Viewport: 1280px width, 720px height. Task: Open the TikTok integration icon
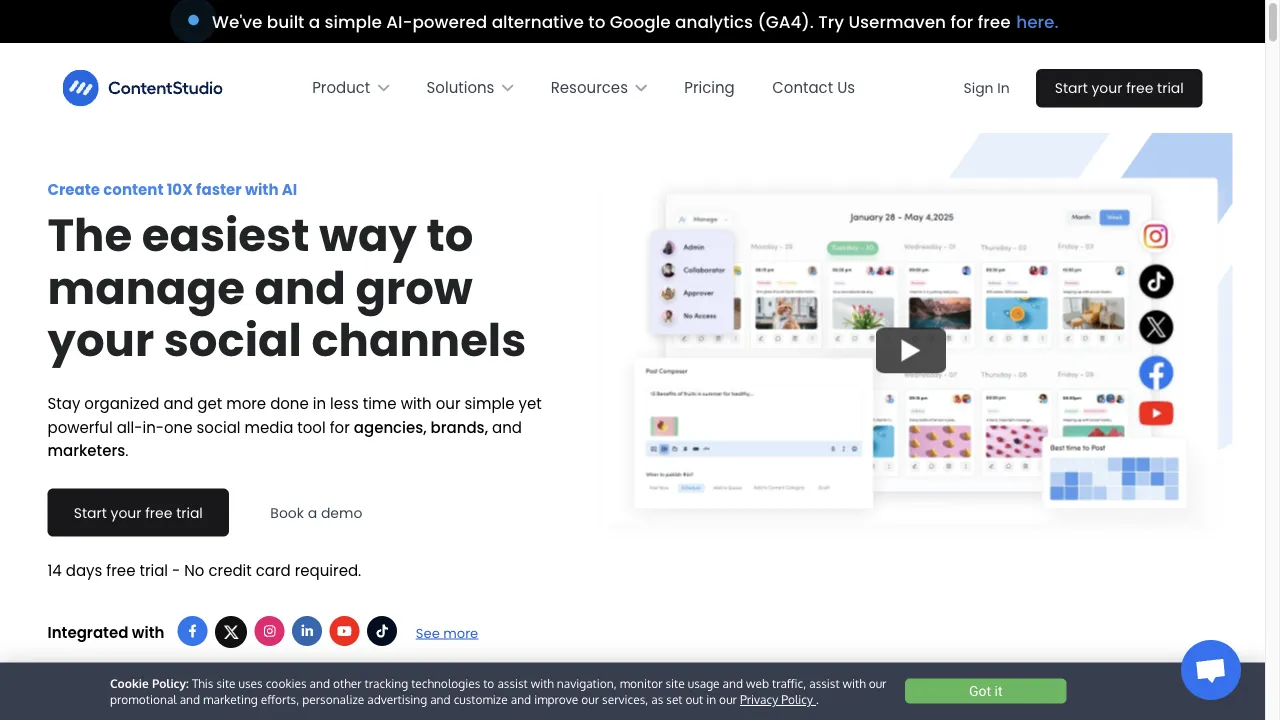point(382,631)
